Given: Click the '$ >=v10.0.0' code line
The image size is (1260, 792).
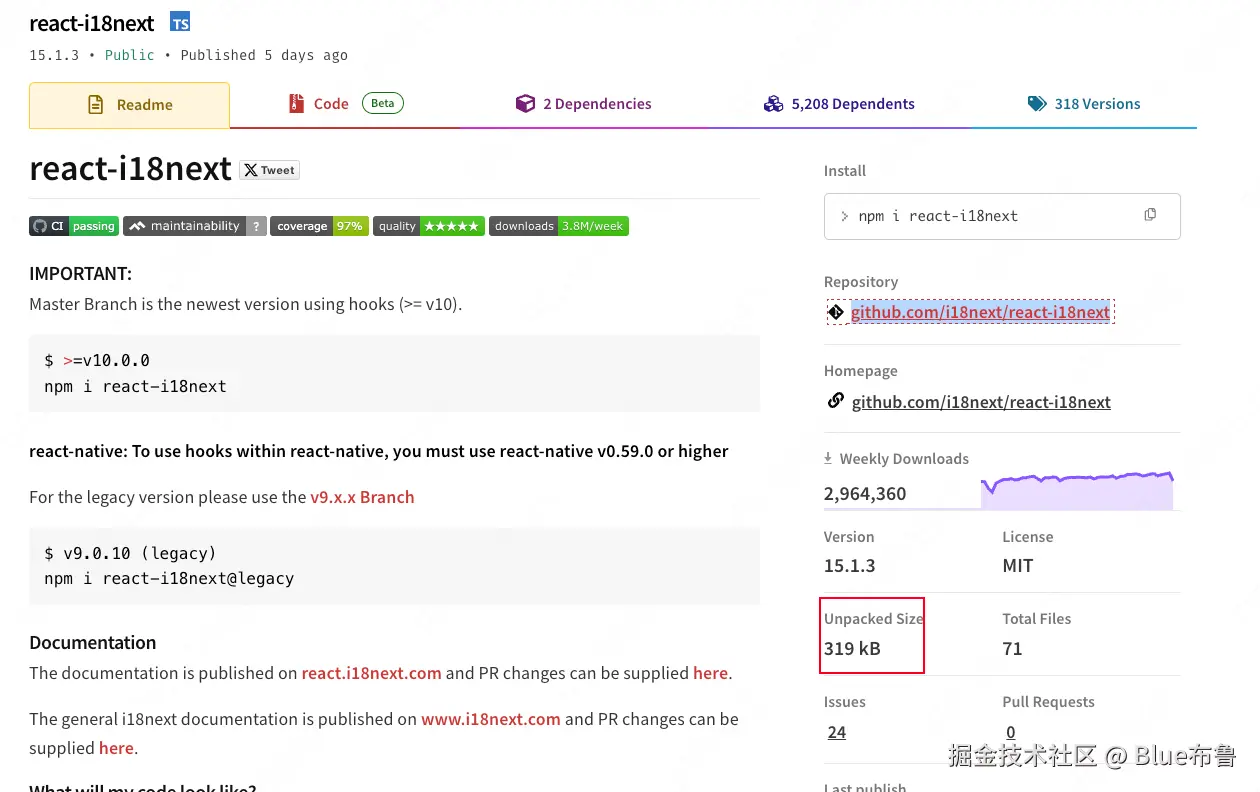Looking at the screenshot, I should click(97, 360).
